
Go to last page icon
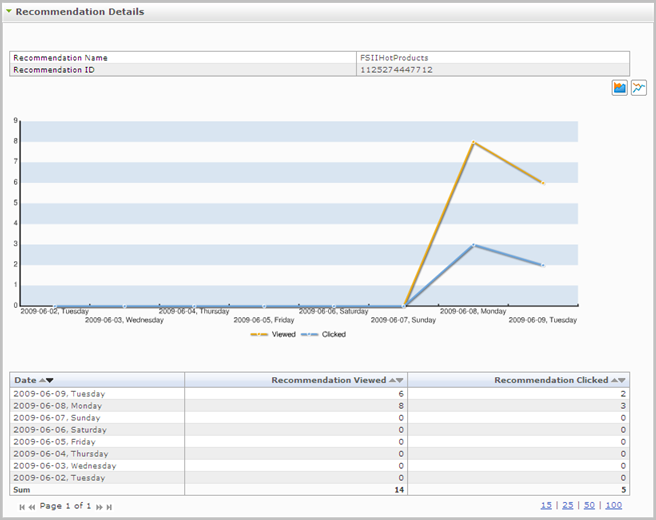tap(109, 507)
